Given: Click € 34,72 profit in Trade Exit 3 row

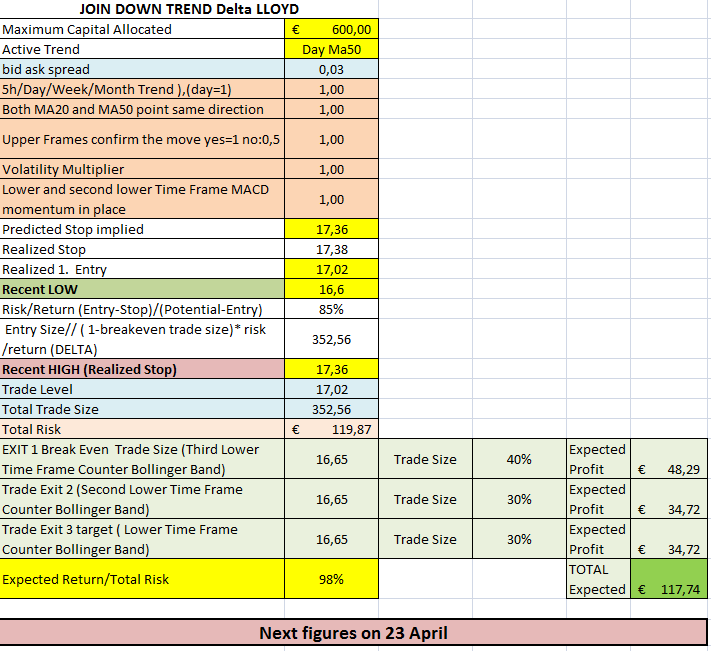Looking at the screenshot, I should tap(669, 539).
